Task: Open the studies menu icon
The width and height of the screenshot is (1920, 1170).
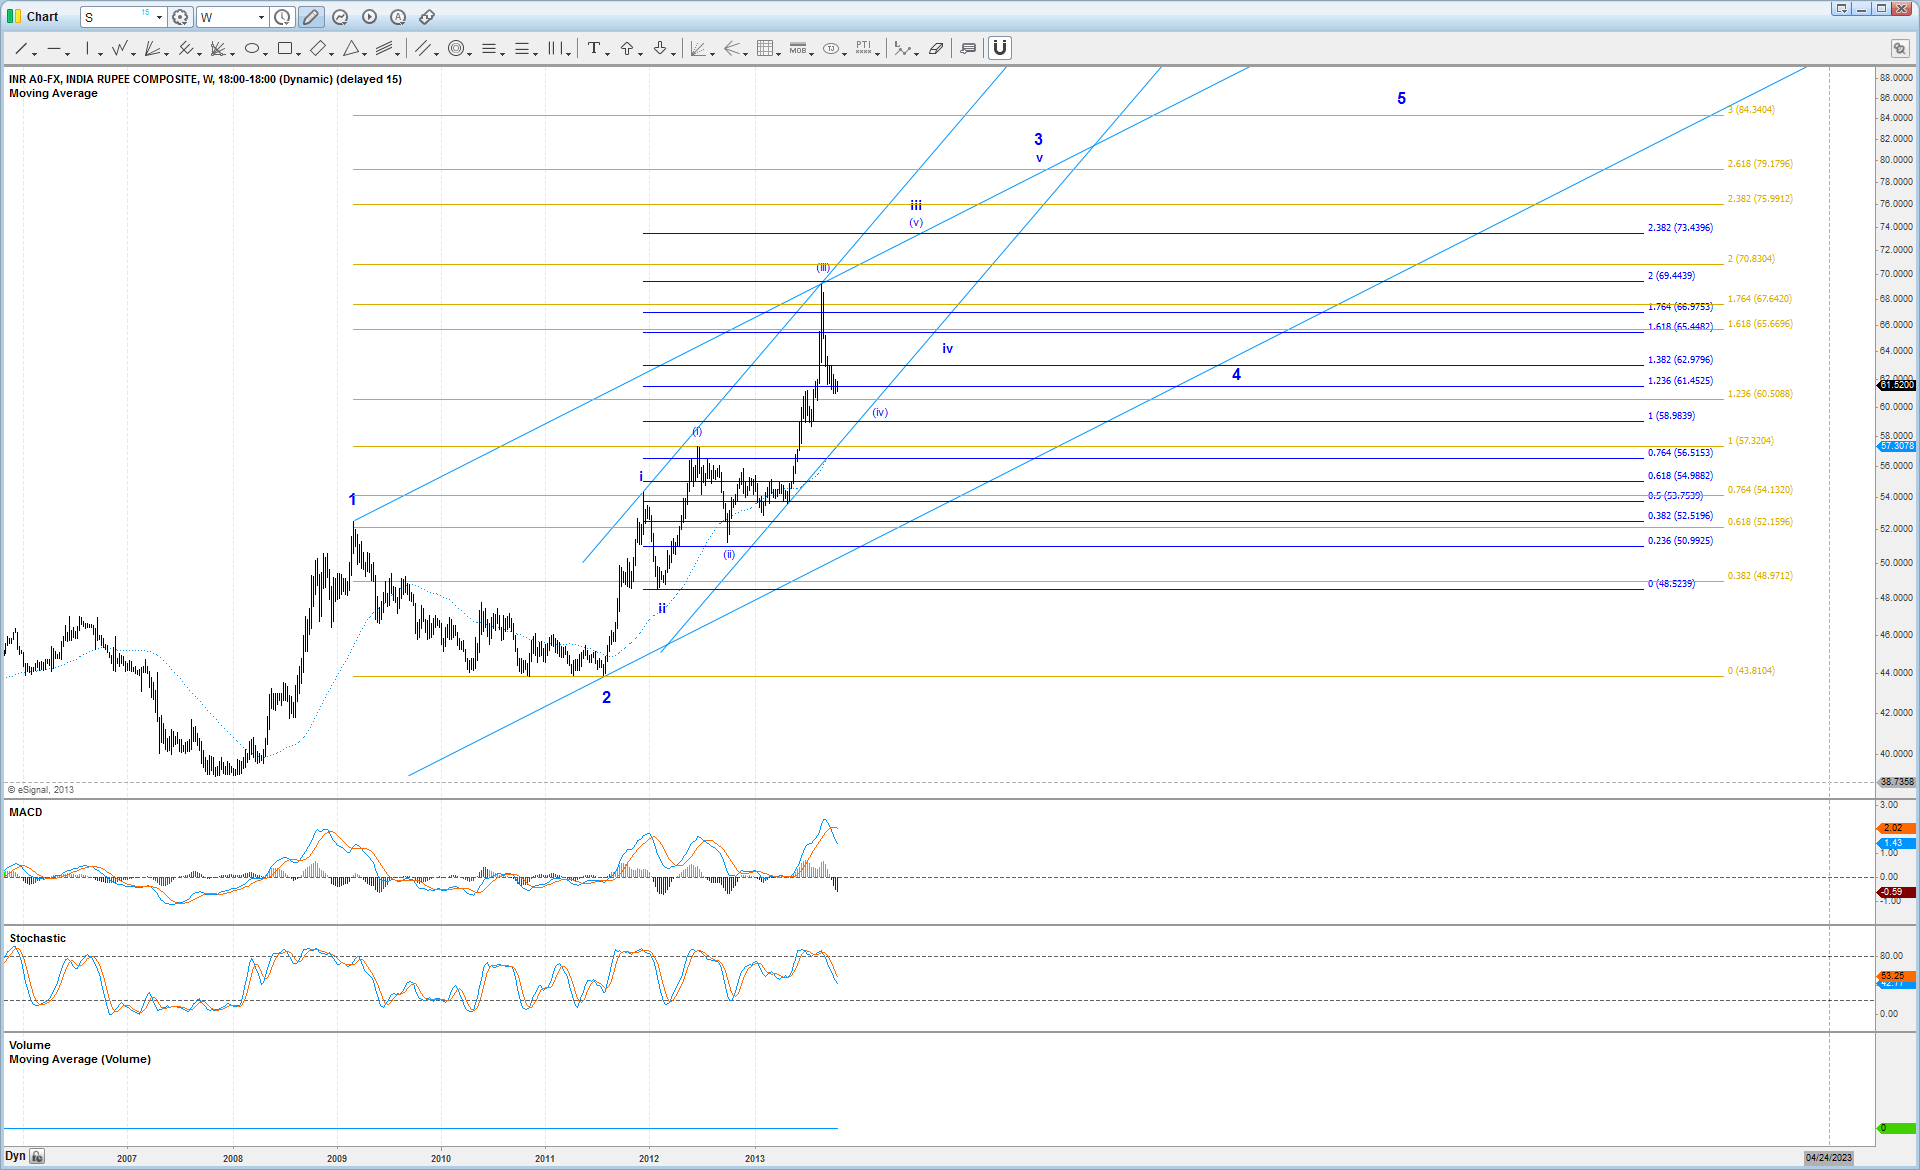Action: (x=340, y=17)
